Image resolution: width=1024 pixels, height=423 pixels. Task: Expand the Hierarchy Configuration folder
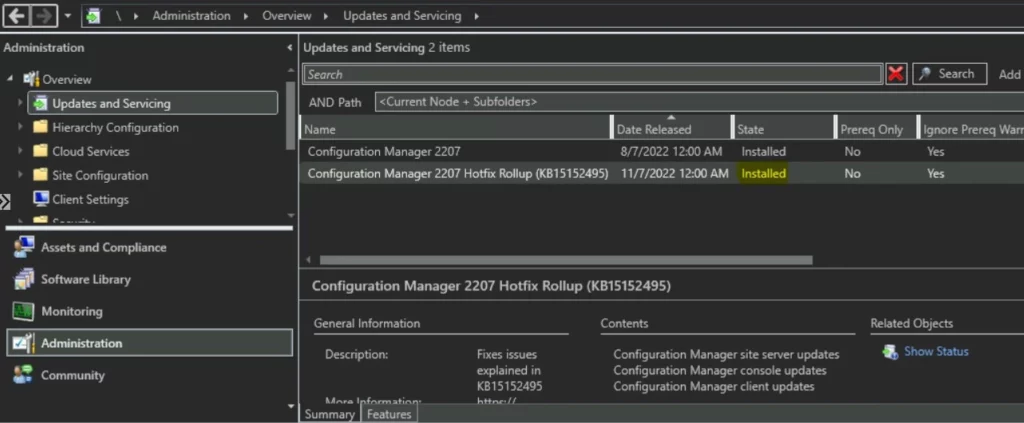pos(20,127)
